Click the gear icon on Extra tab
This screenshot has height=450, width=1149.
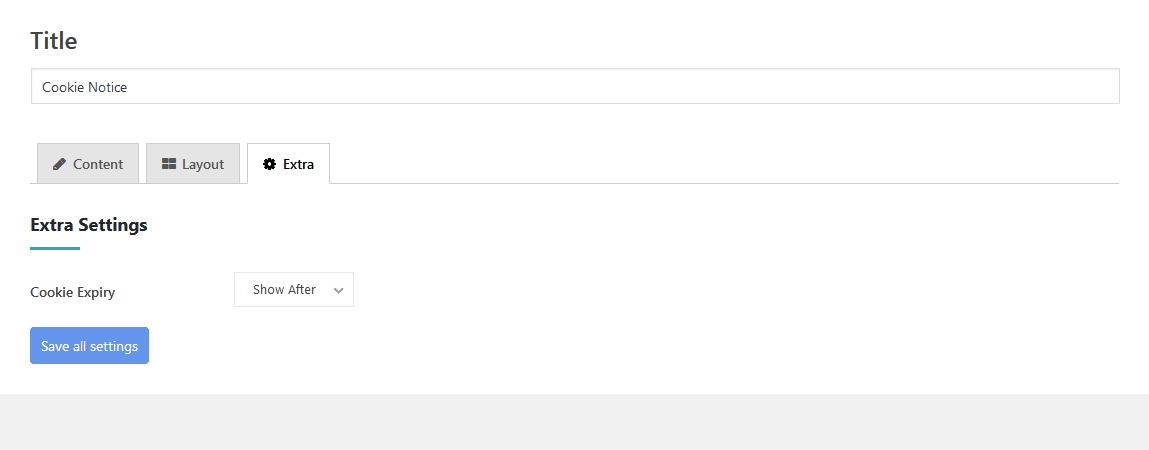[270, 164]
